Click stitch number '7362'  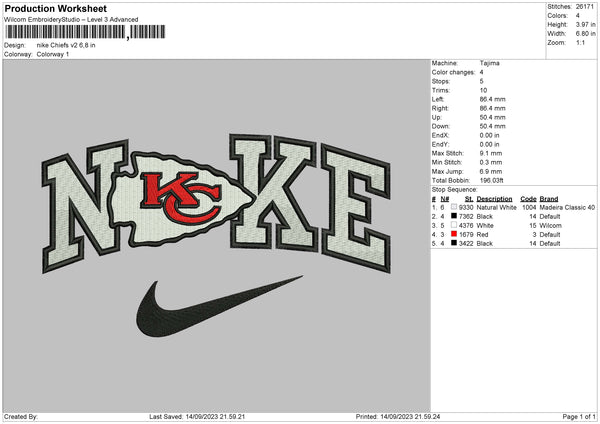466,217
